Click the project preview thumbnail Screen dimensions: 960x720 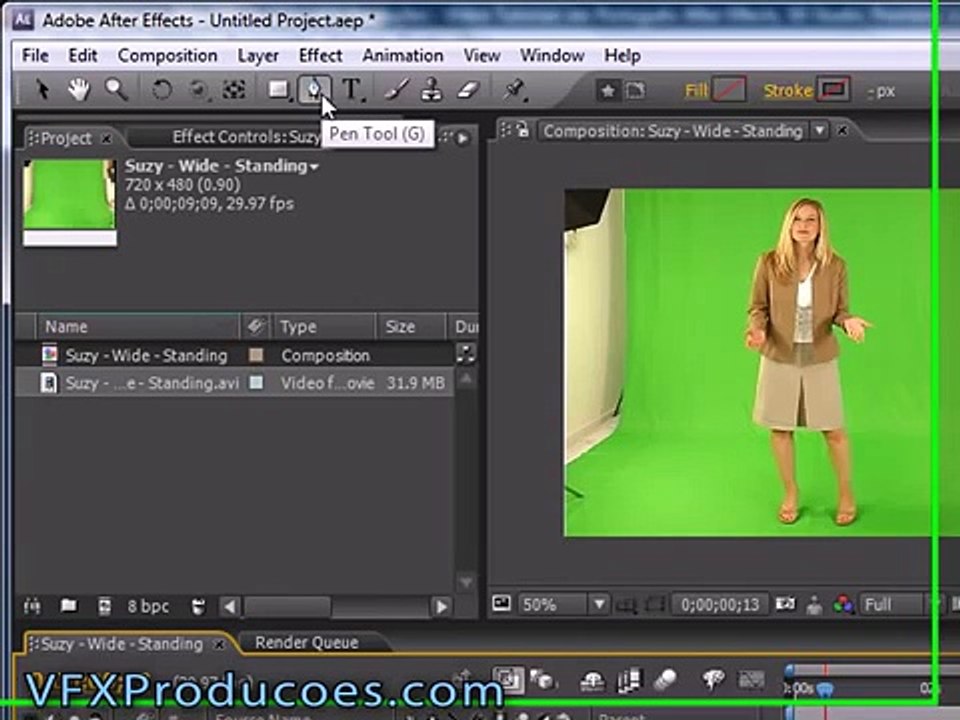pyautogui.click(x=69, y=202)
